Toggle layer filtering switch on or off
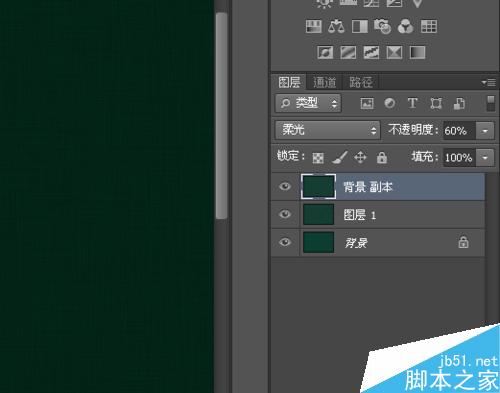 click(490, 103)
